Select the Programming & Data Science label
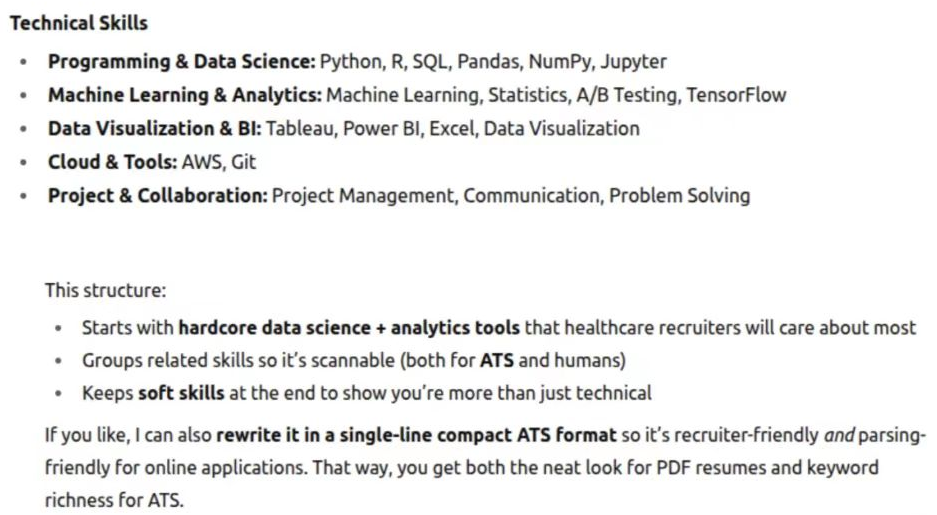The height and width of the screenshot is (515, 937). pos(182,61)
